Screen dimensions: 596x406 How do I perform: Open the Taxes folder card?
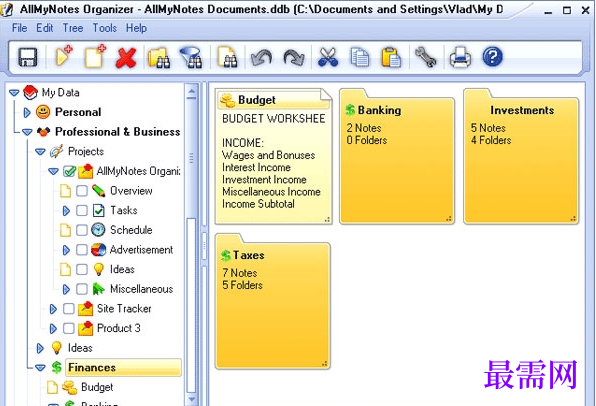[x=273, y=301]
